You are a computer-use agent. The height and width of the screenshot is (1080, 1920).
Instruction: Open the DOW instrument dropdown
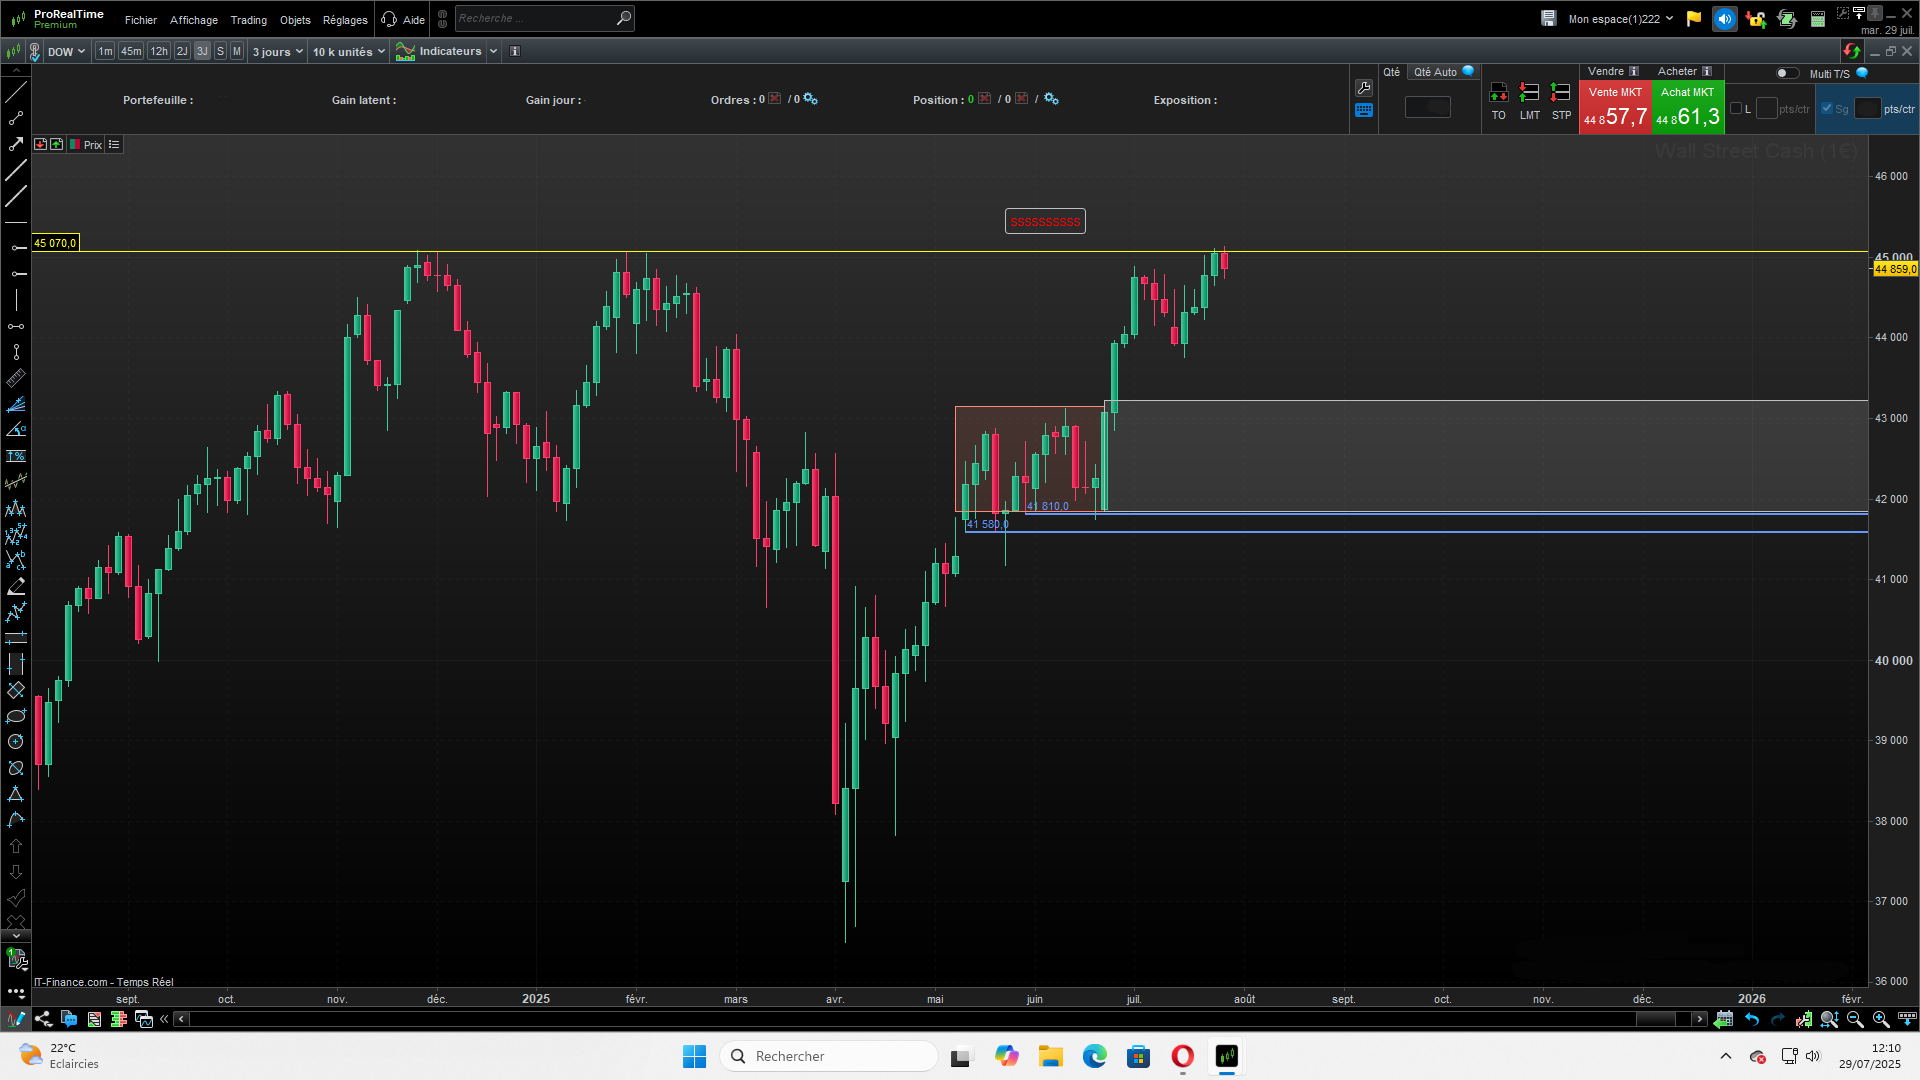[66, 52]
